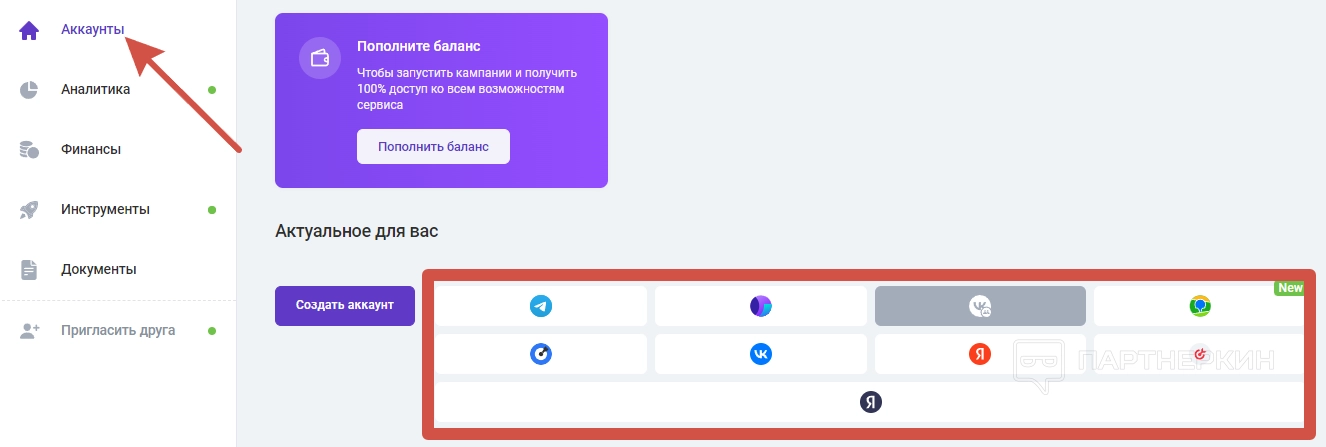This screenshot has width=1326, height=447.
Task: Click the pie chart Аналитика icon
Action: (29, 90)
